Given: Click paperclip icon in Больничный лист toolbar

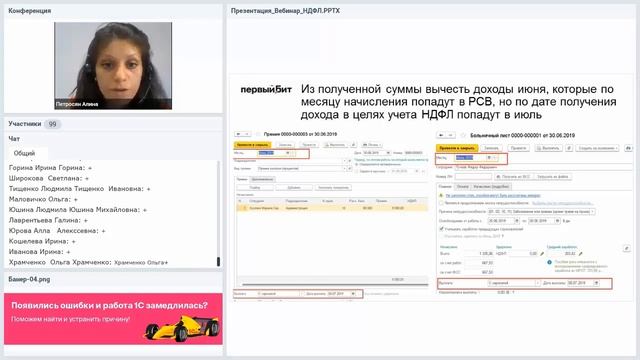Looking at the screenshot, I should click(x=569, y=148).
